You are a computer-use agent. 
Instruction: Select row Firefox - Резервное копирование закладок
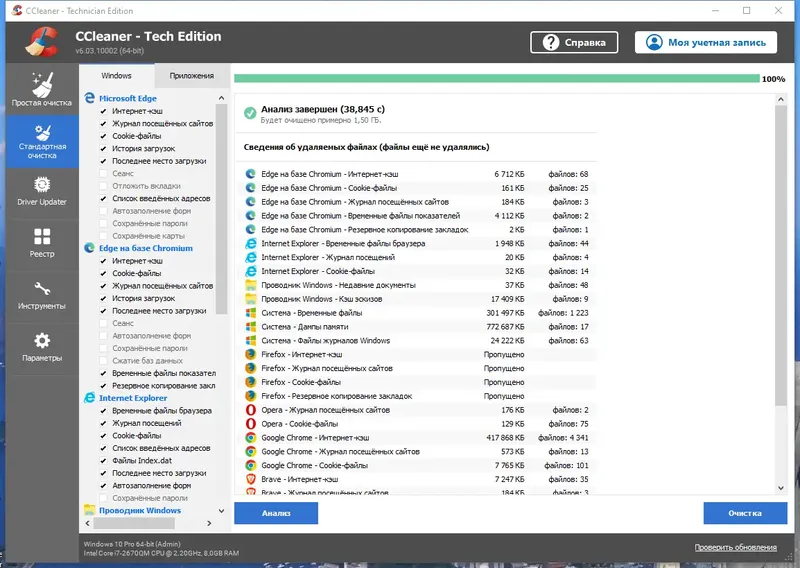point(416,396)
